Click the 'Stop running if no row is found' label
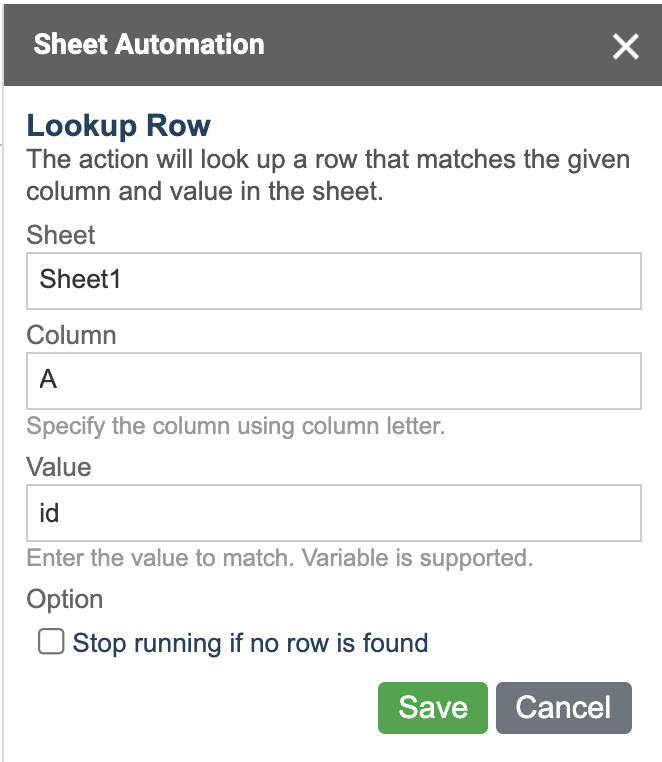This screenshot has width=662, height=762. point(250,643)
